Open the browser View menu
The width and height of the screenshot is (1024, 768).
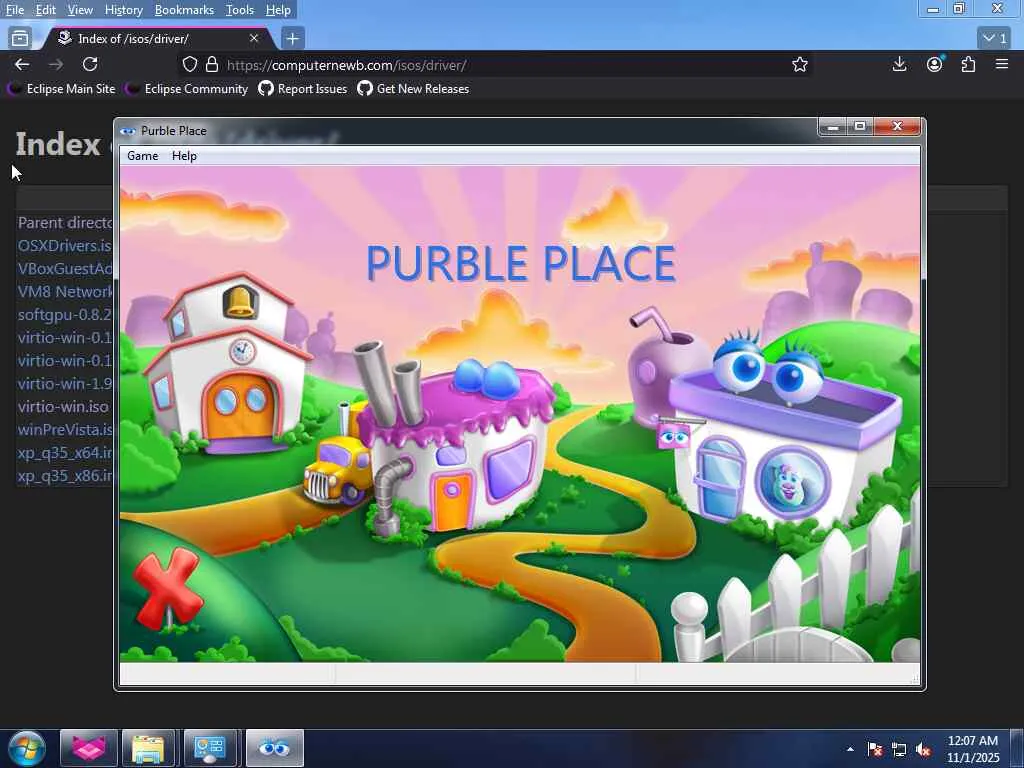coord(80,10)
